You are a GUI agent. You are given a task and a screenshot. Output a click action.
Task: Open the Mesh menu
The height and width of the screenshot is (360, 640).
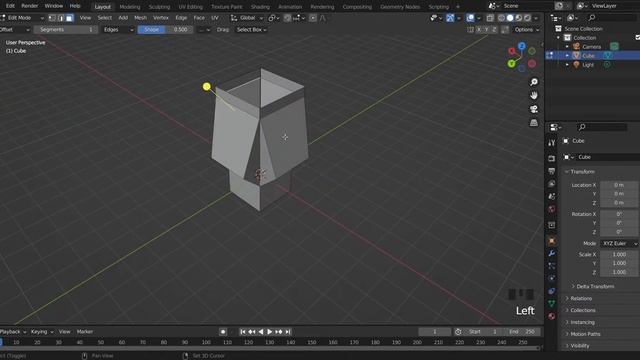coord(140,18)
